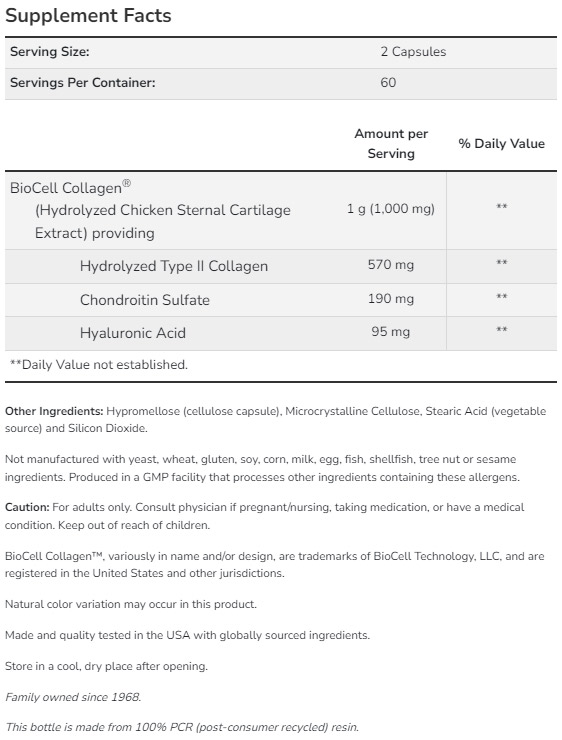This screenshot has height=740, width=562.
Task: Click the Daily Value not established footnote
Action: pos(99,364)
